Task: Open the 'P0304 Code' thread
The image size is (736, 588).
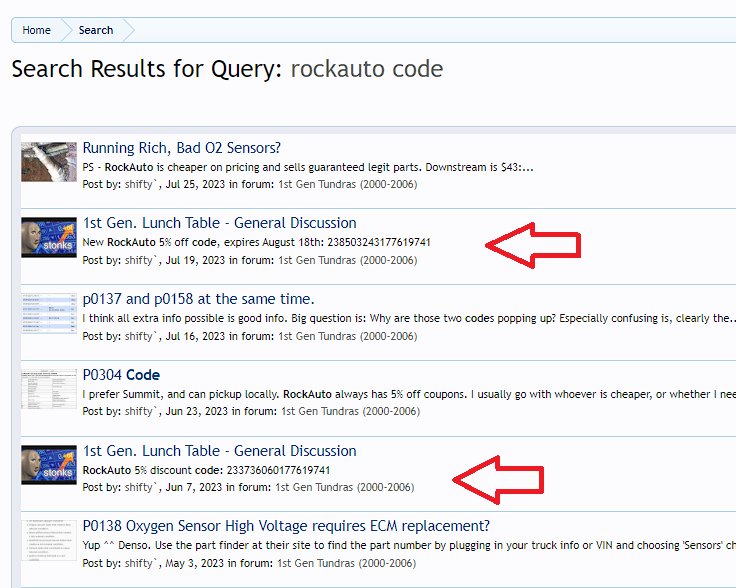Action: pos(121,375)
